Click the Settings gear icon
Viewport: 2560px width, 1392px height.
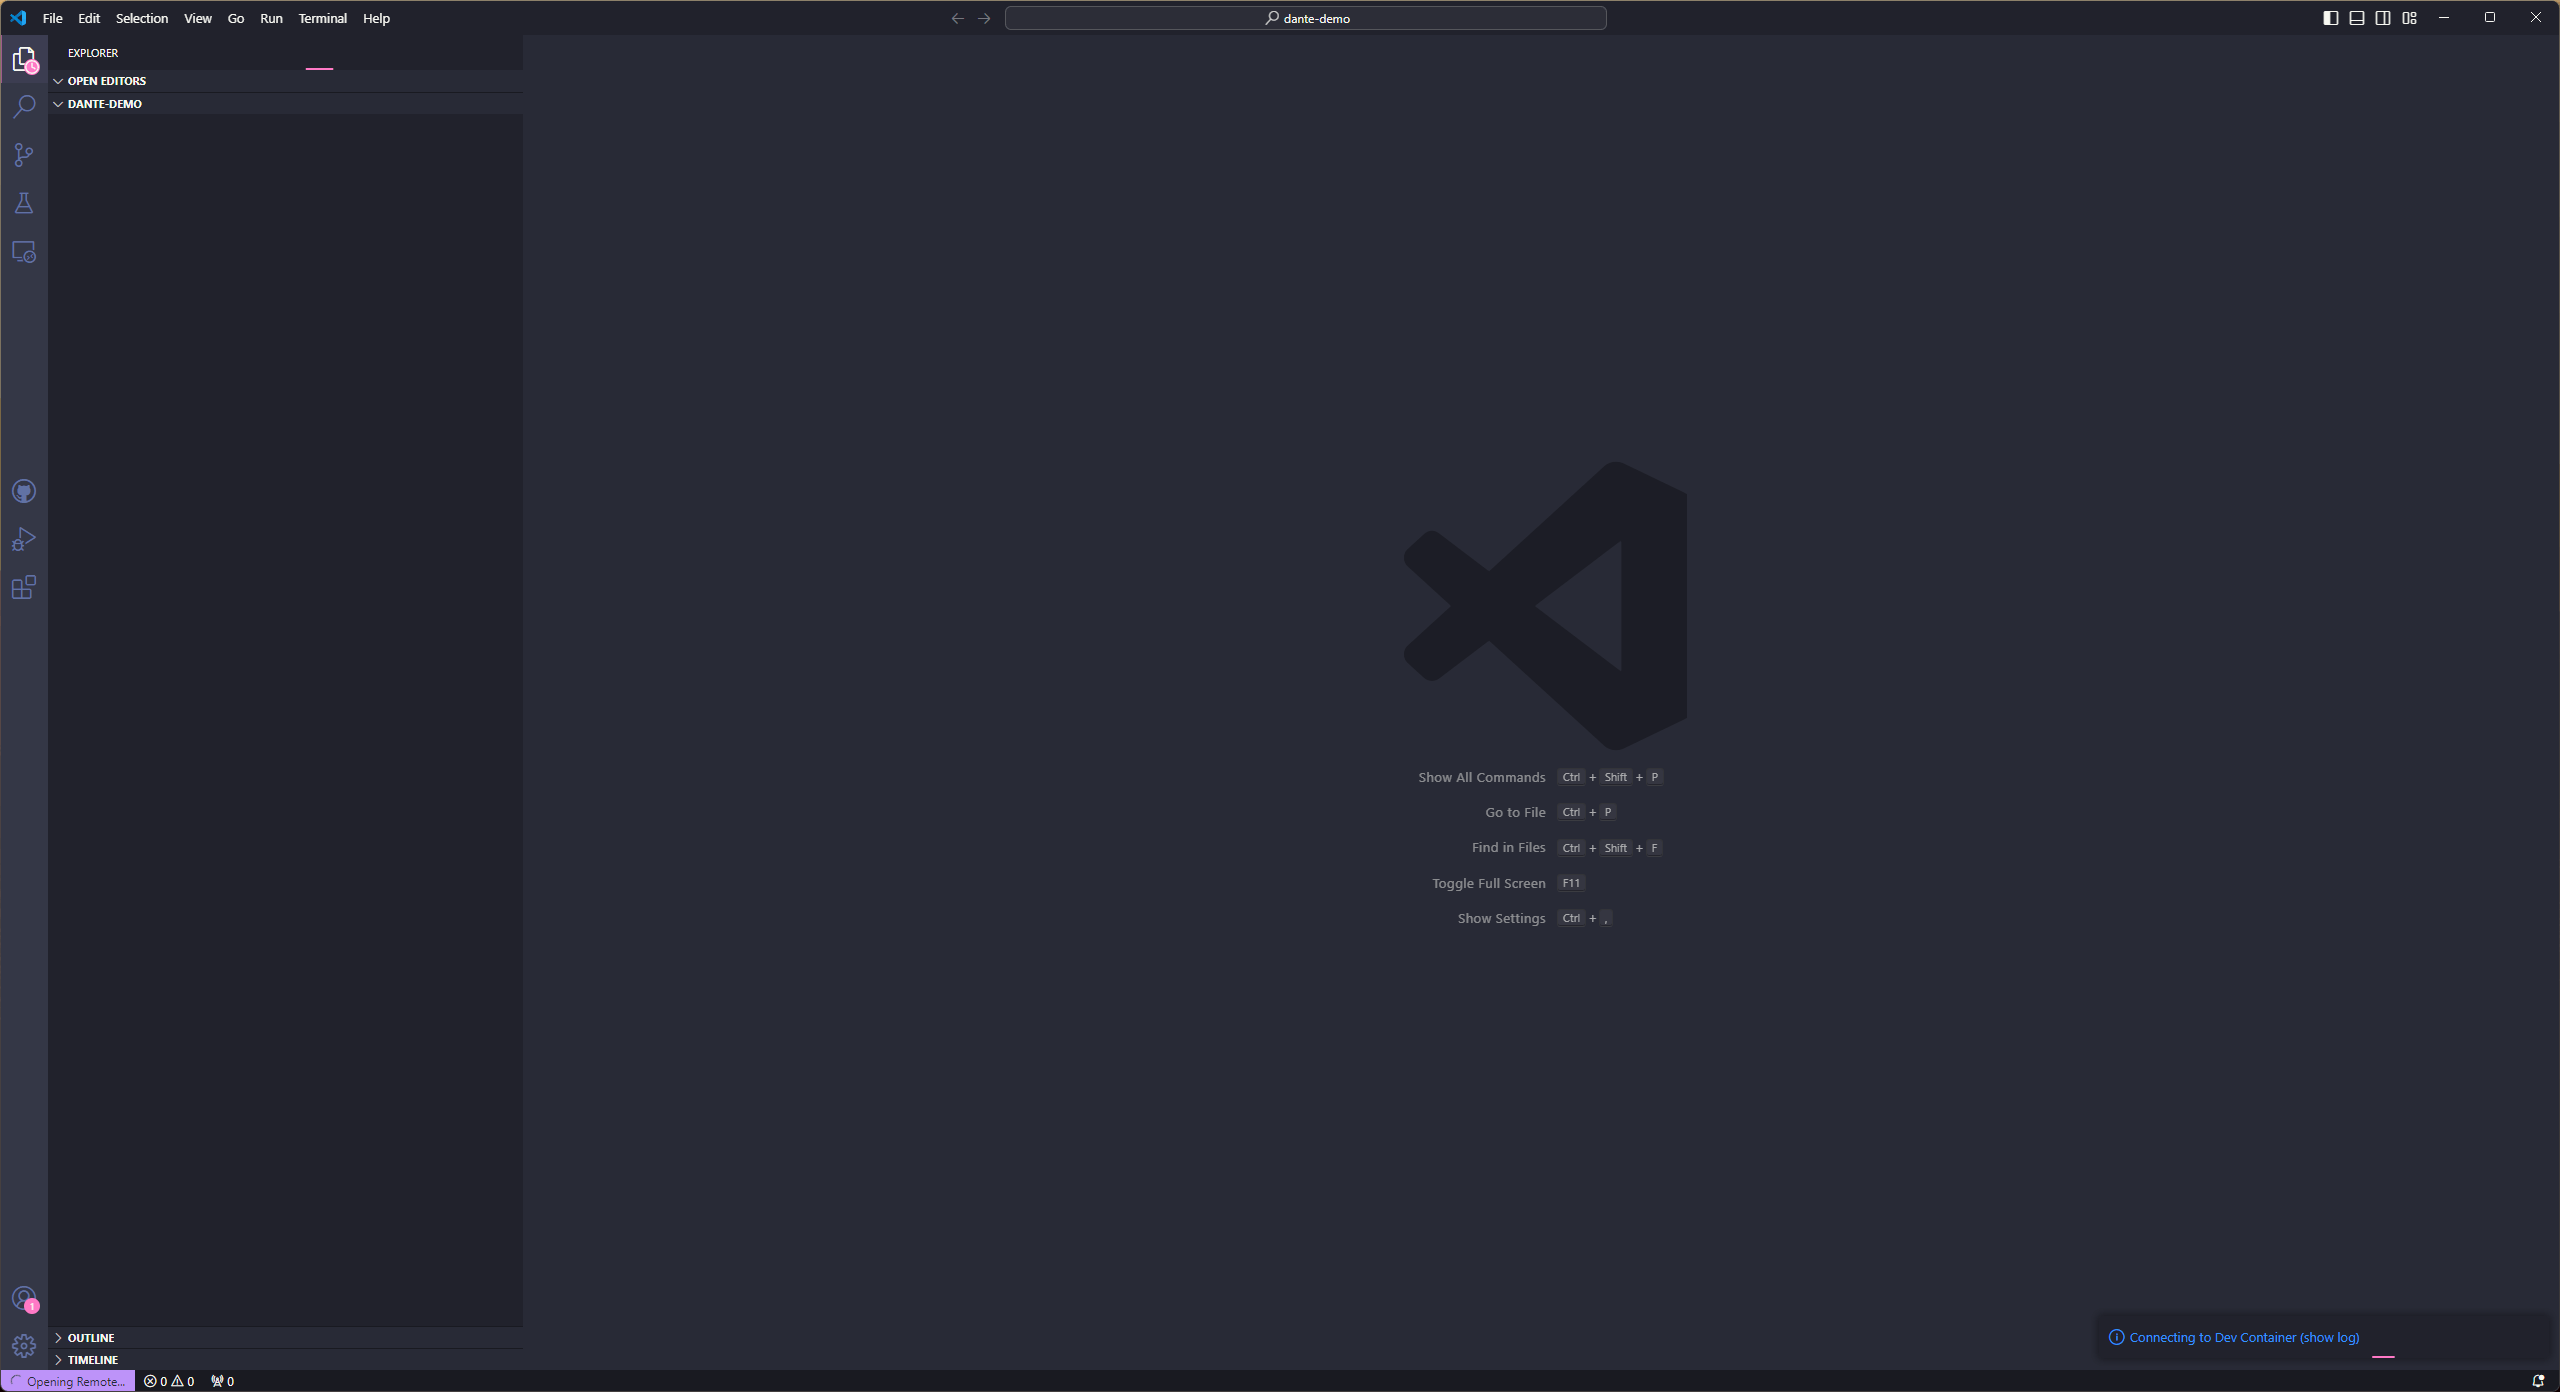click(24, 1346)
